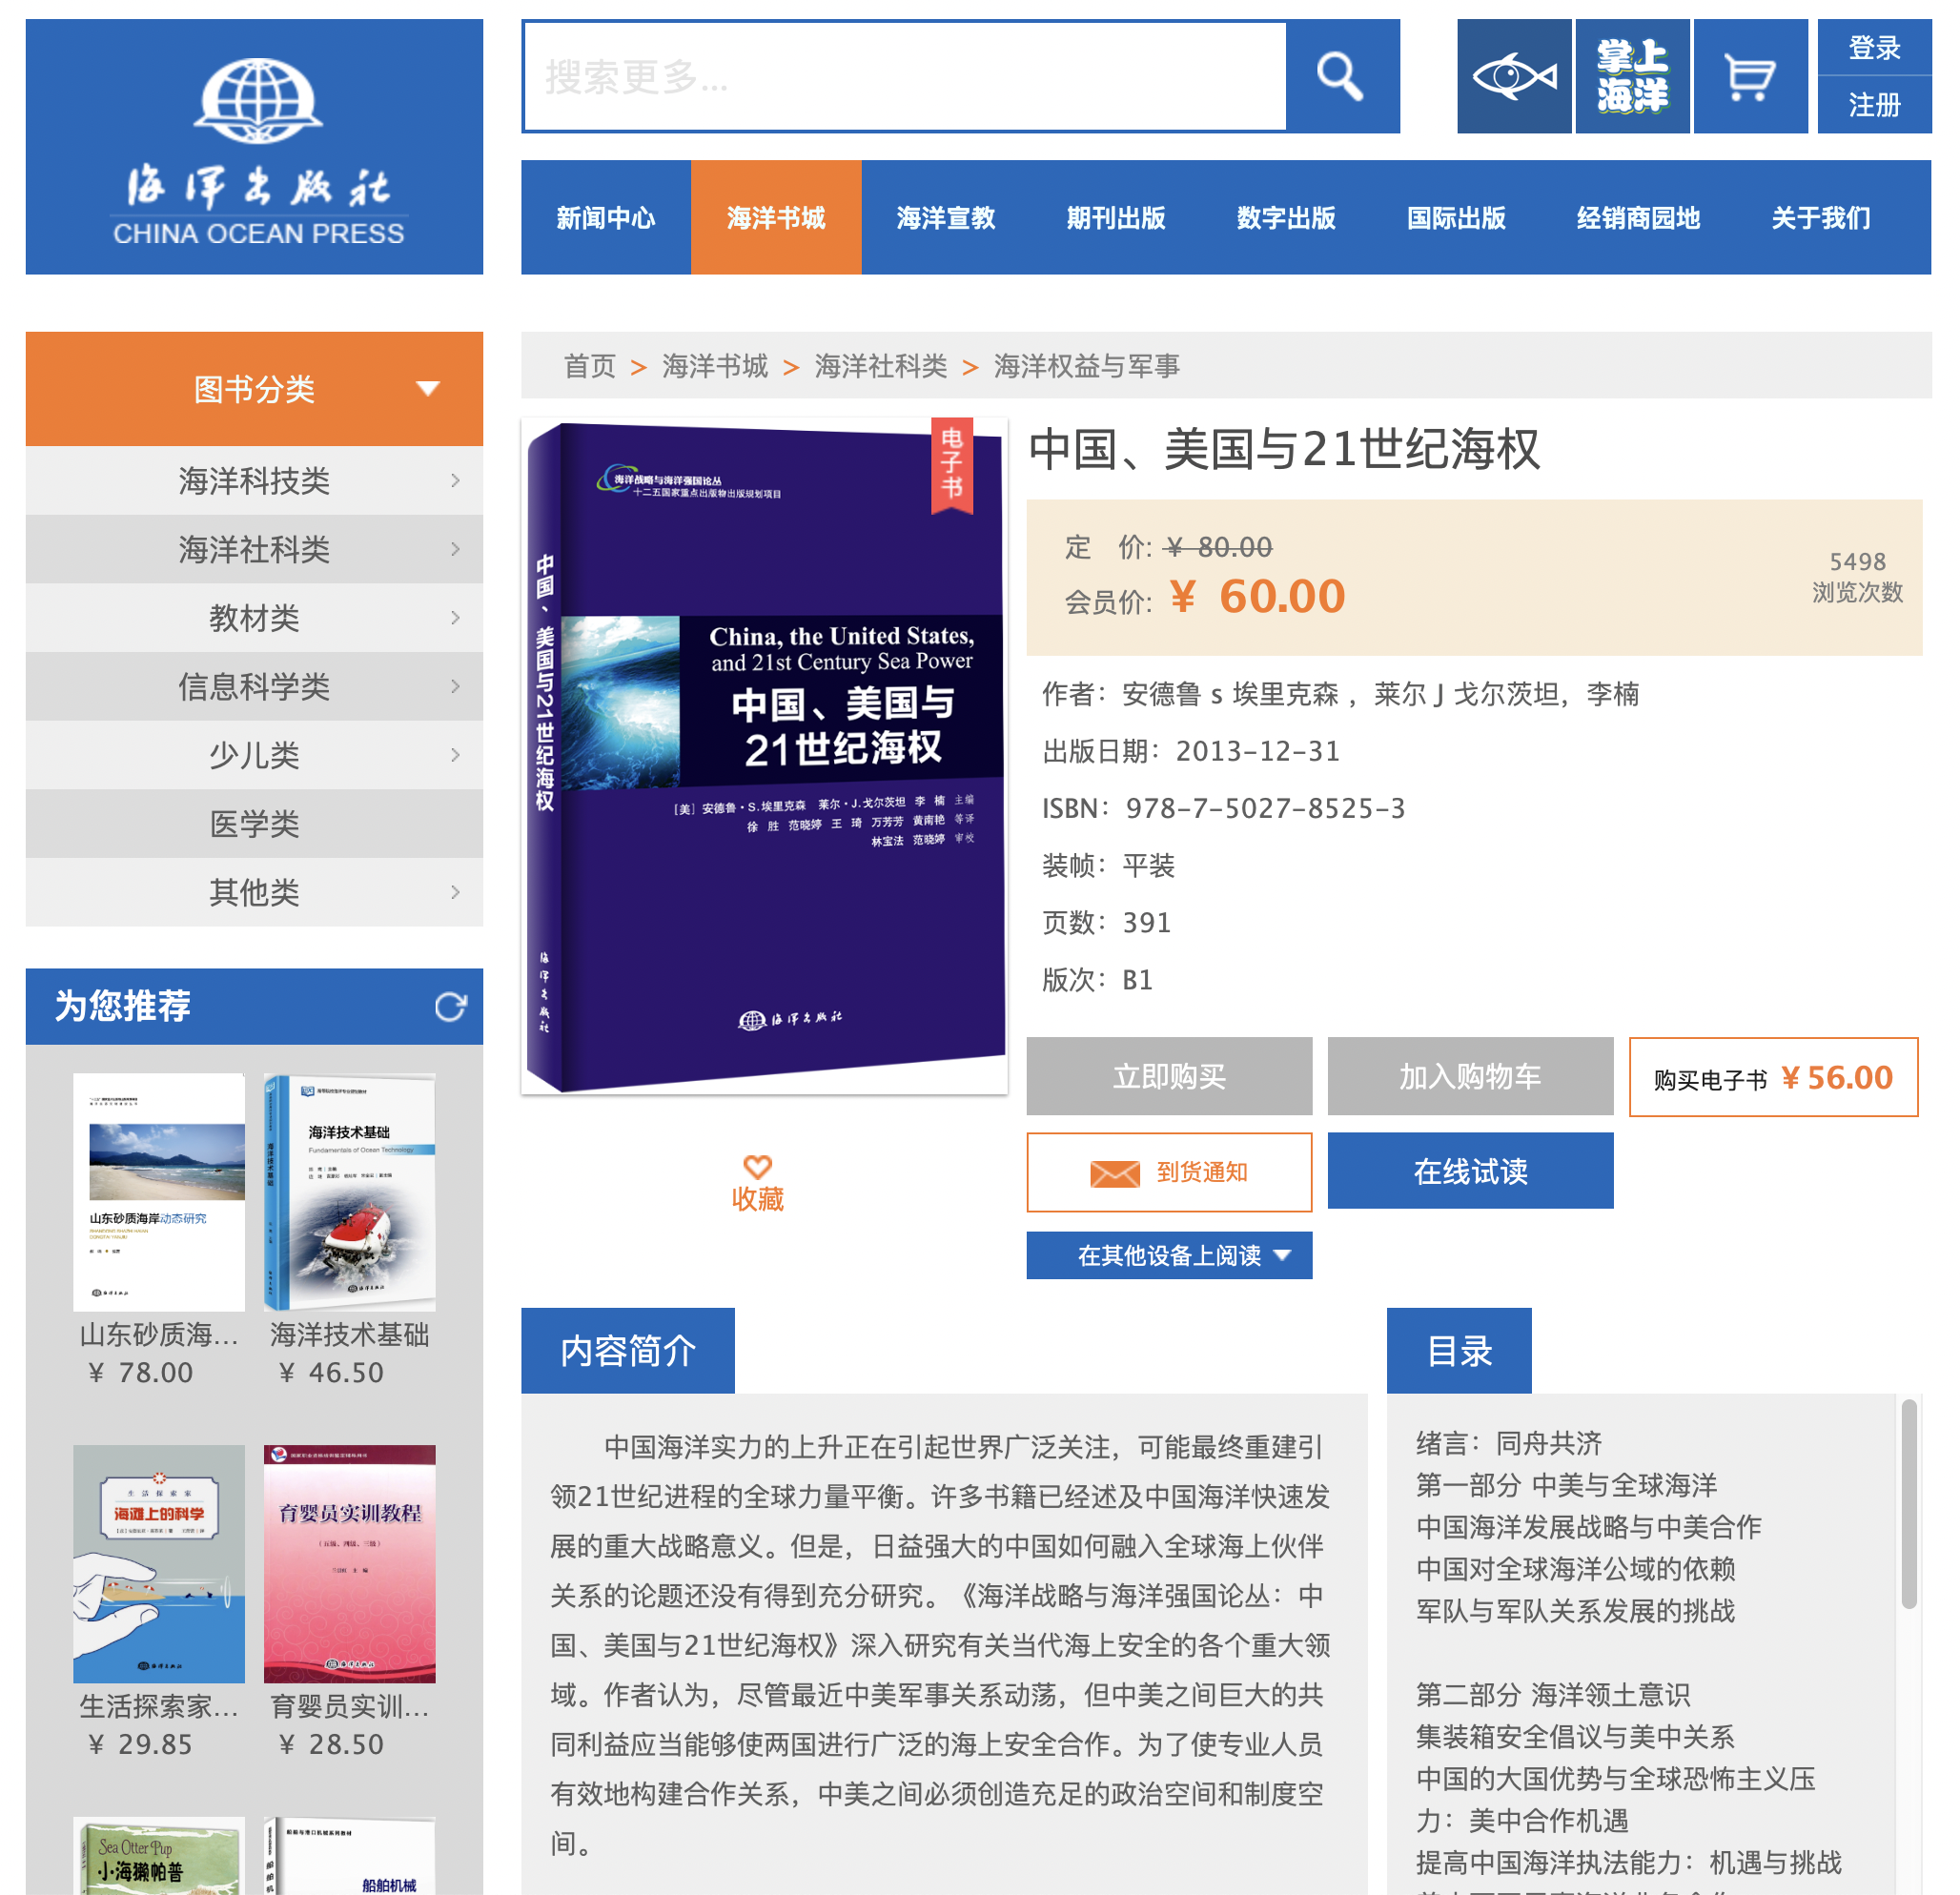Click the 到货通知 arrival notice button

pyautogui.click(x=1169, y=1172)
